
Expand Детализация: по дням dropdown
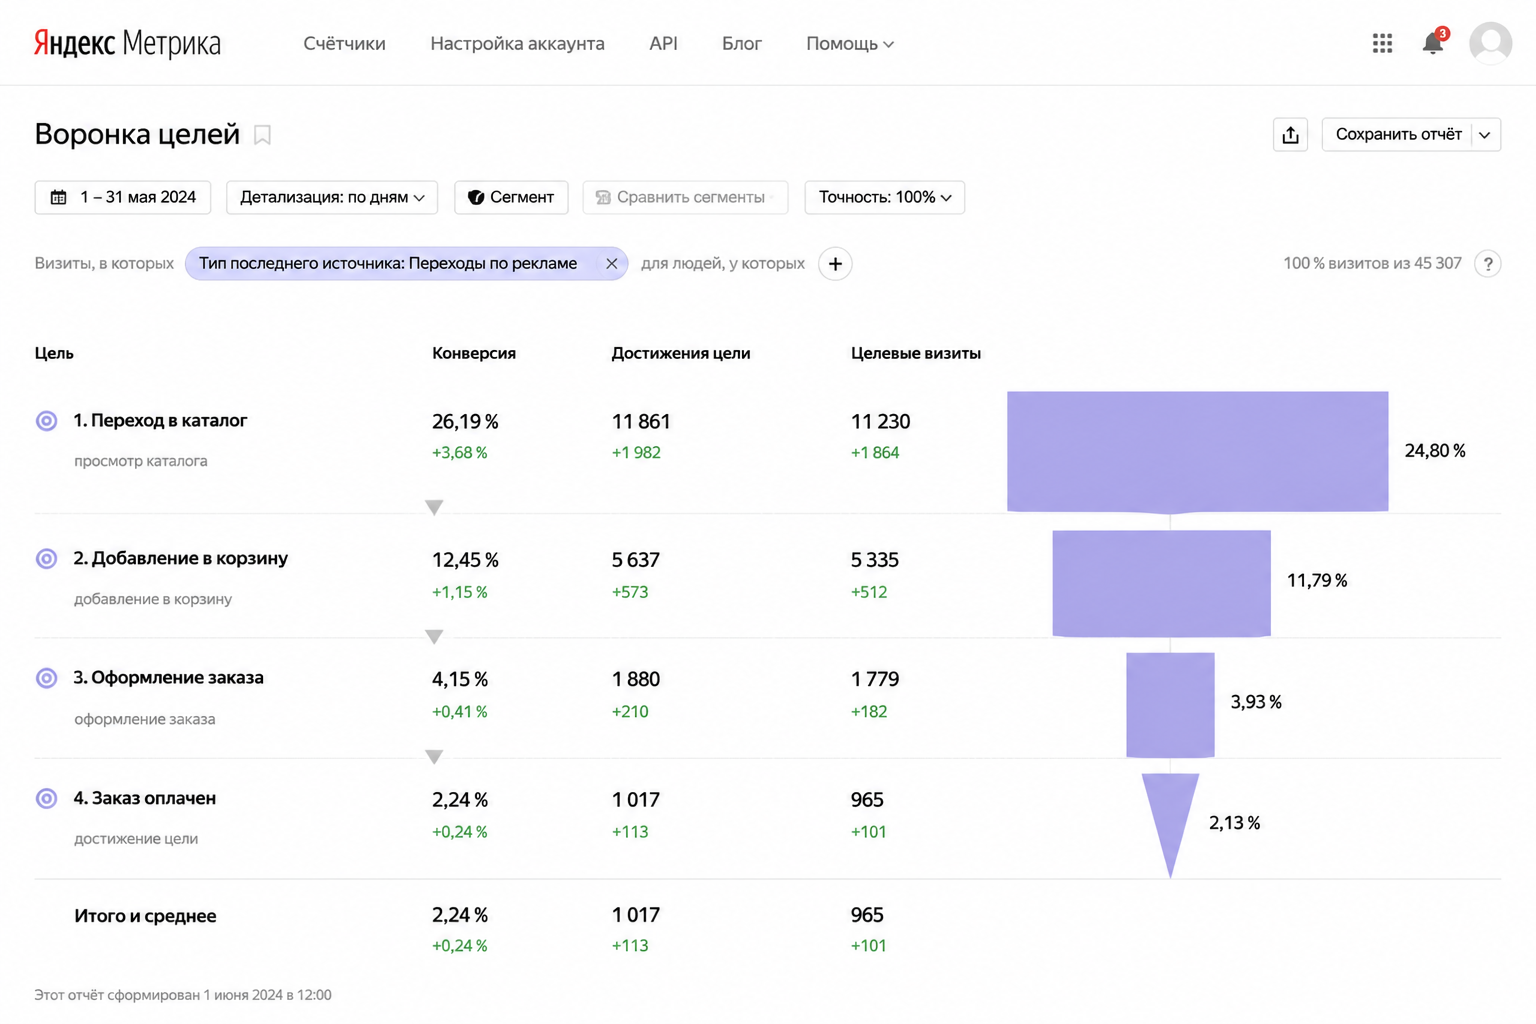point(332,197)
